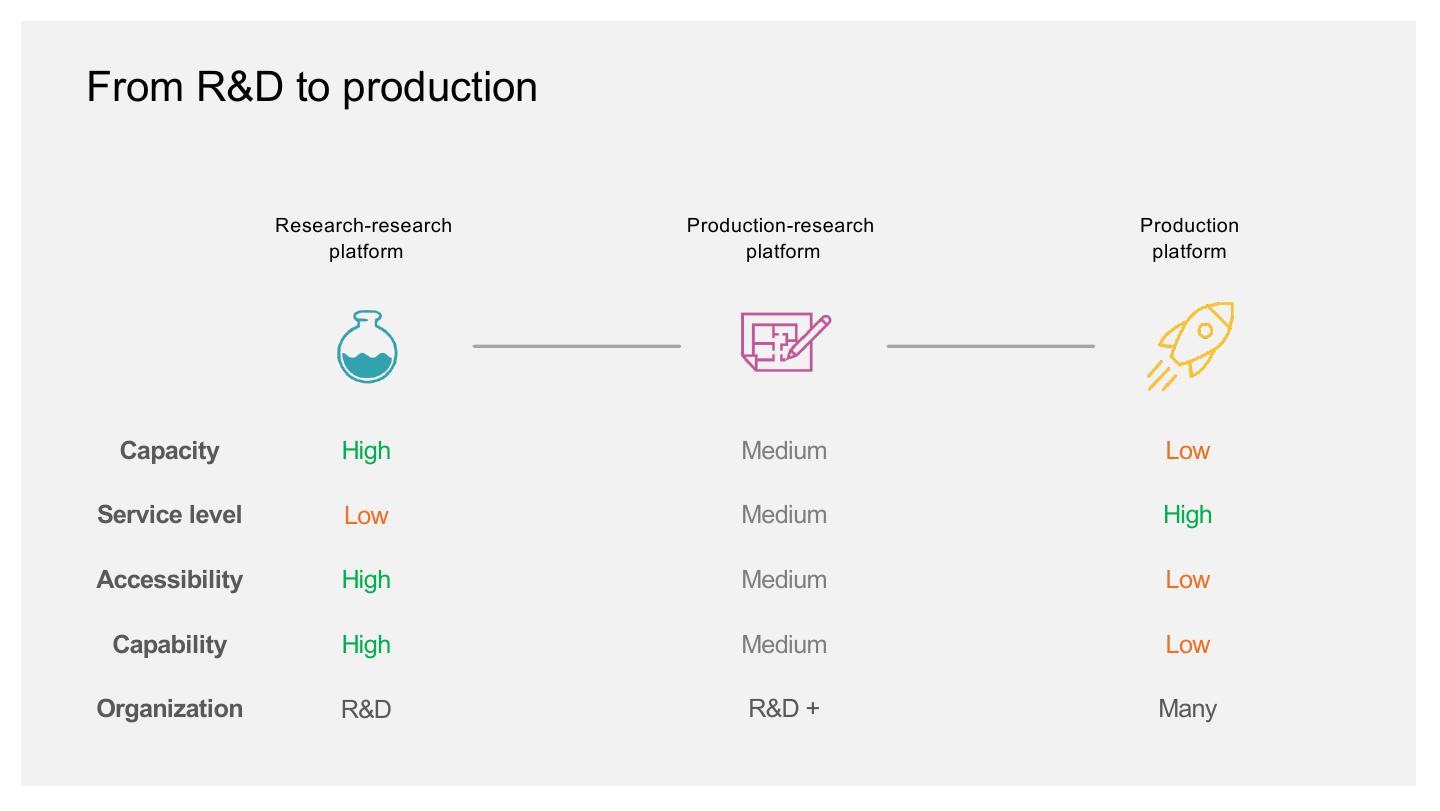The width and height of the screenshot is (1440, 811).
Task: Click orange "Low" under Research-research Service level
Action: pos(366,516)
